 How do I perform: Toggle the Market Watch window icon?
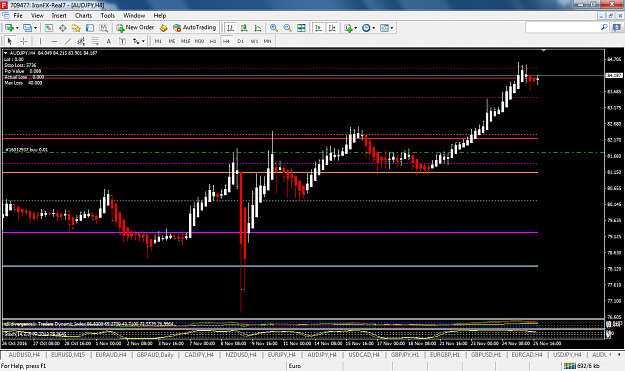(49, 28)
